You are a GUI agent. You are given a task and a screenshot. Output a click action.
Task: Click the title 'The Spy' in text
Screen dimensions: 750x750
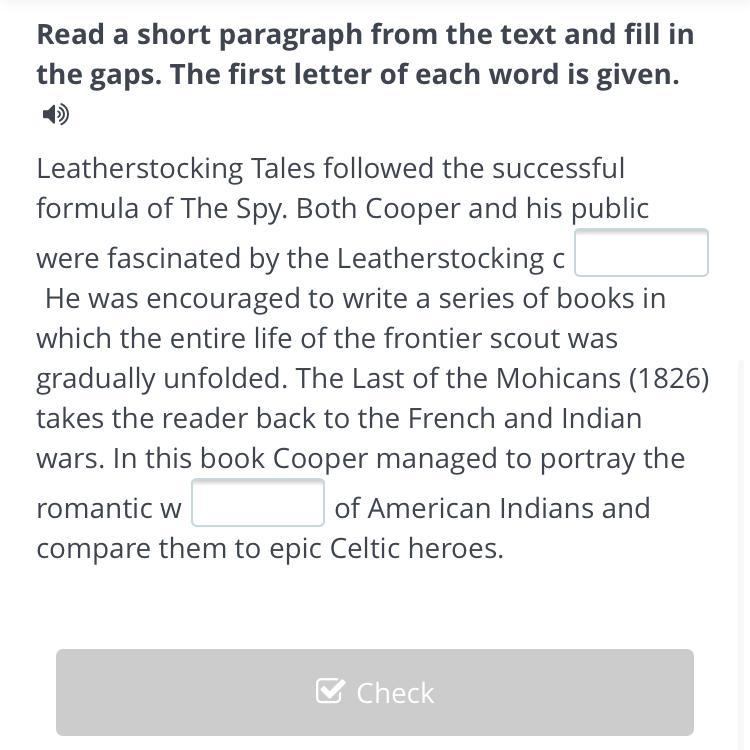[x=233, y=208]
